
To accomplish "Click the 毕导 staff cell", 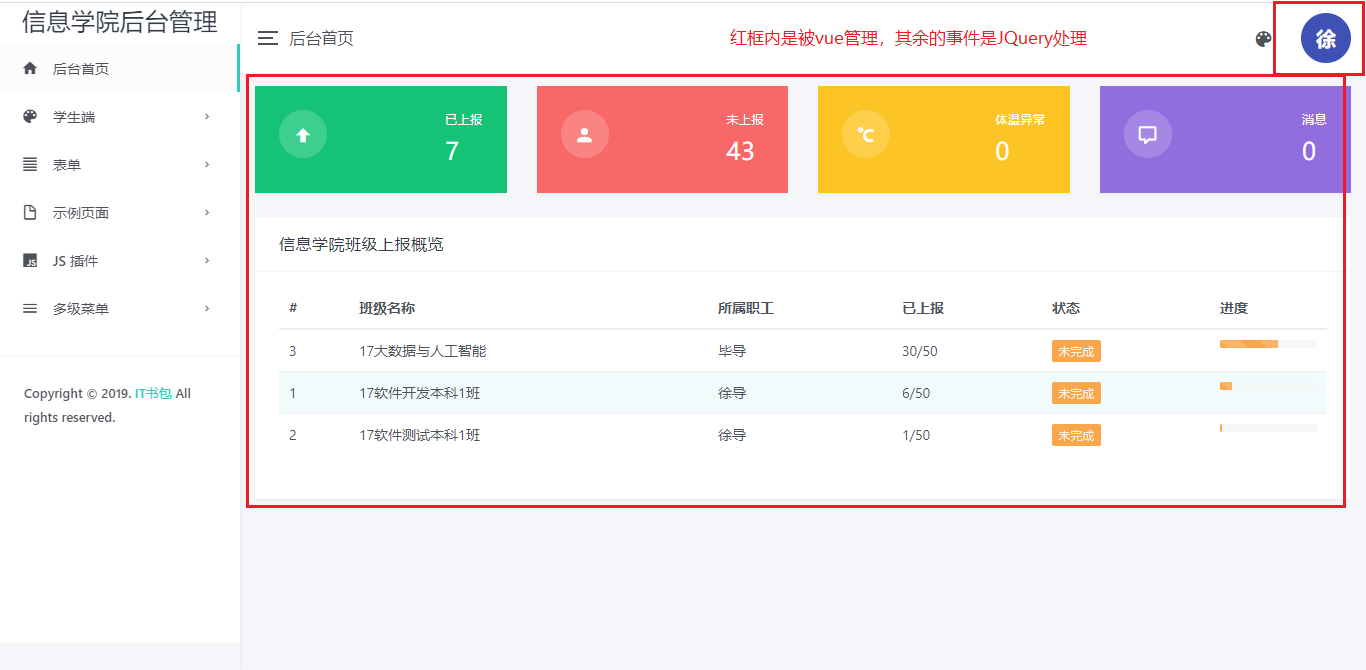I will click(x=732, y=351).
